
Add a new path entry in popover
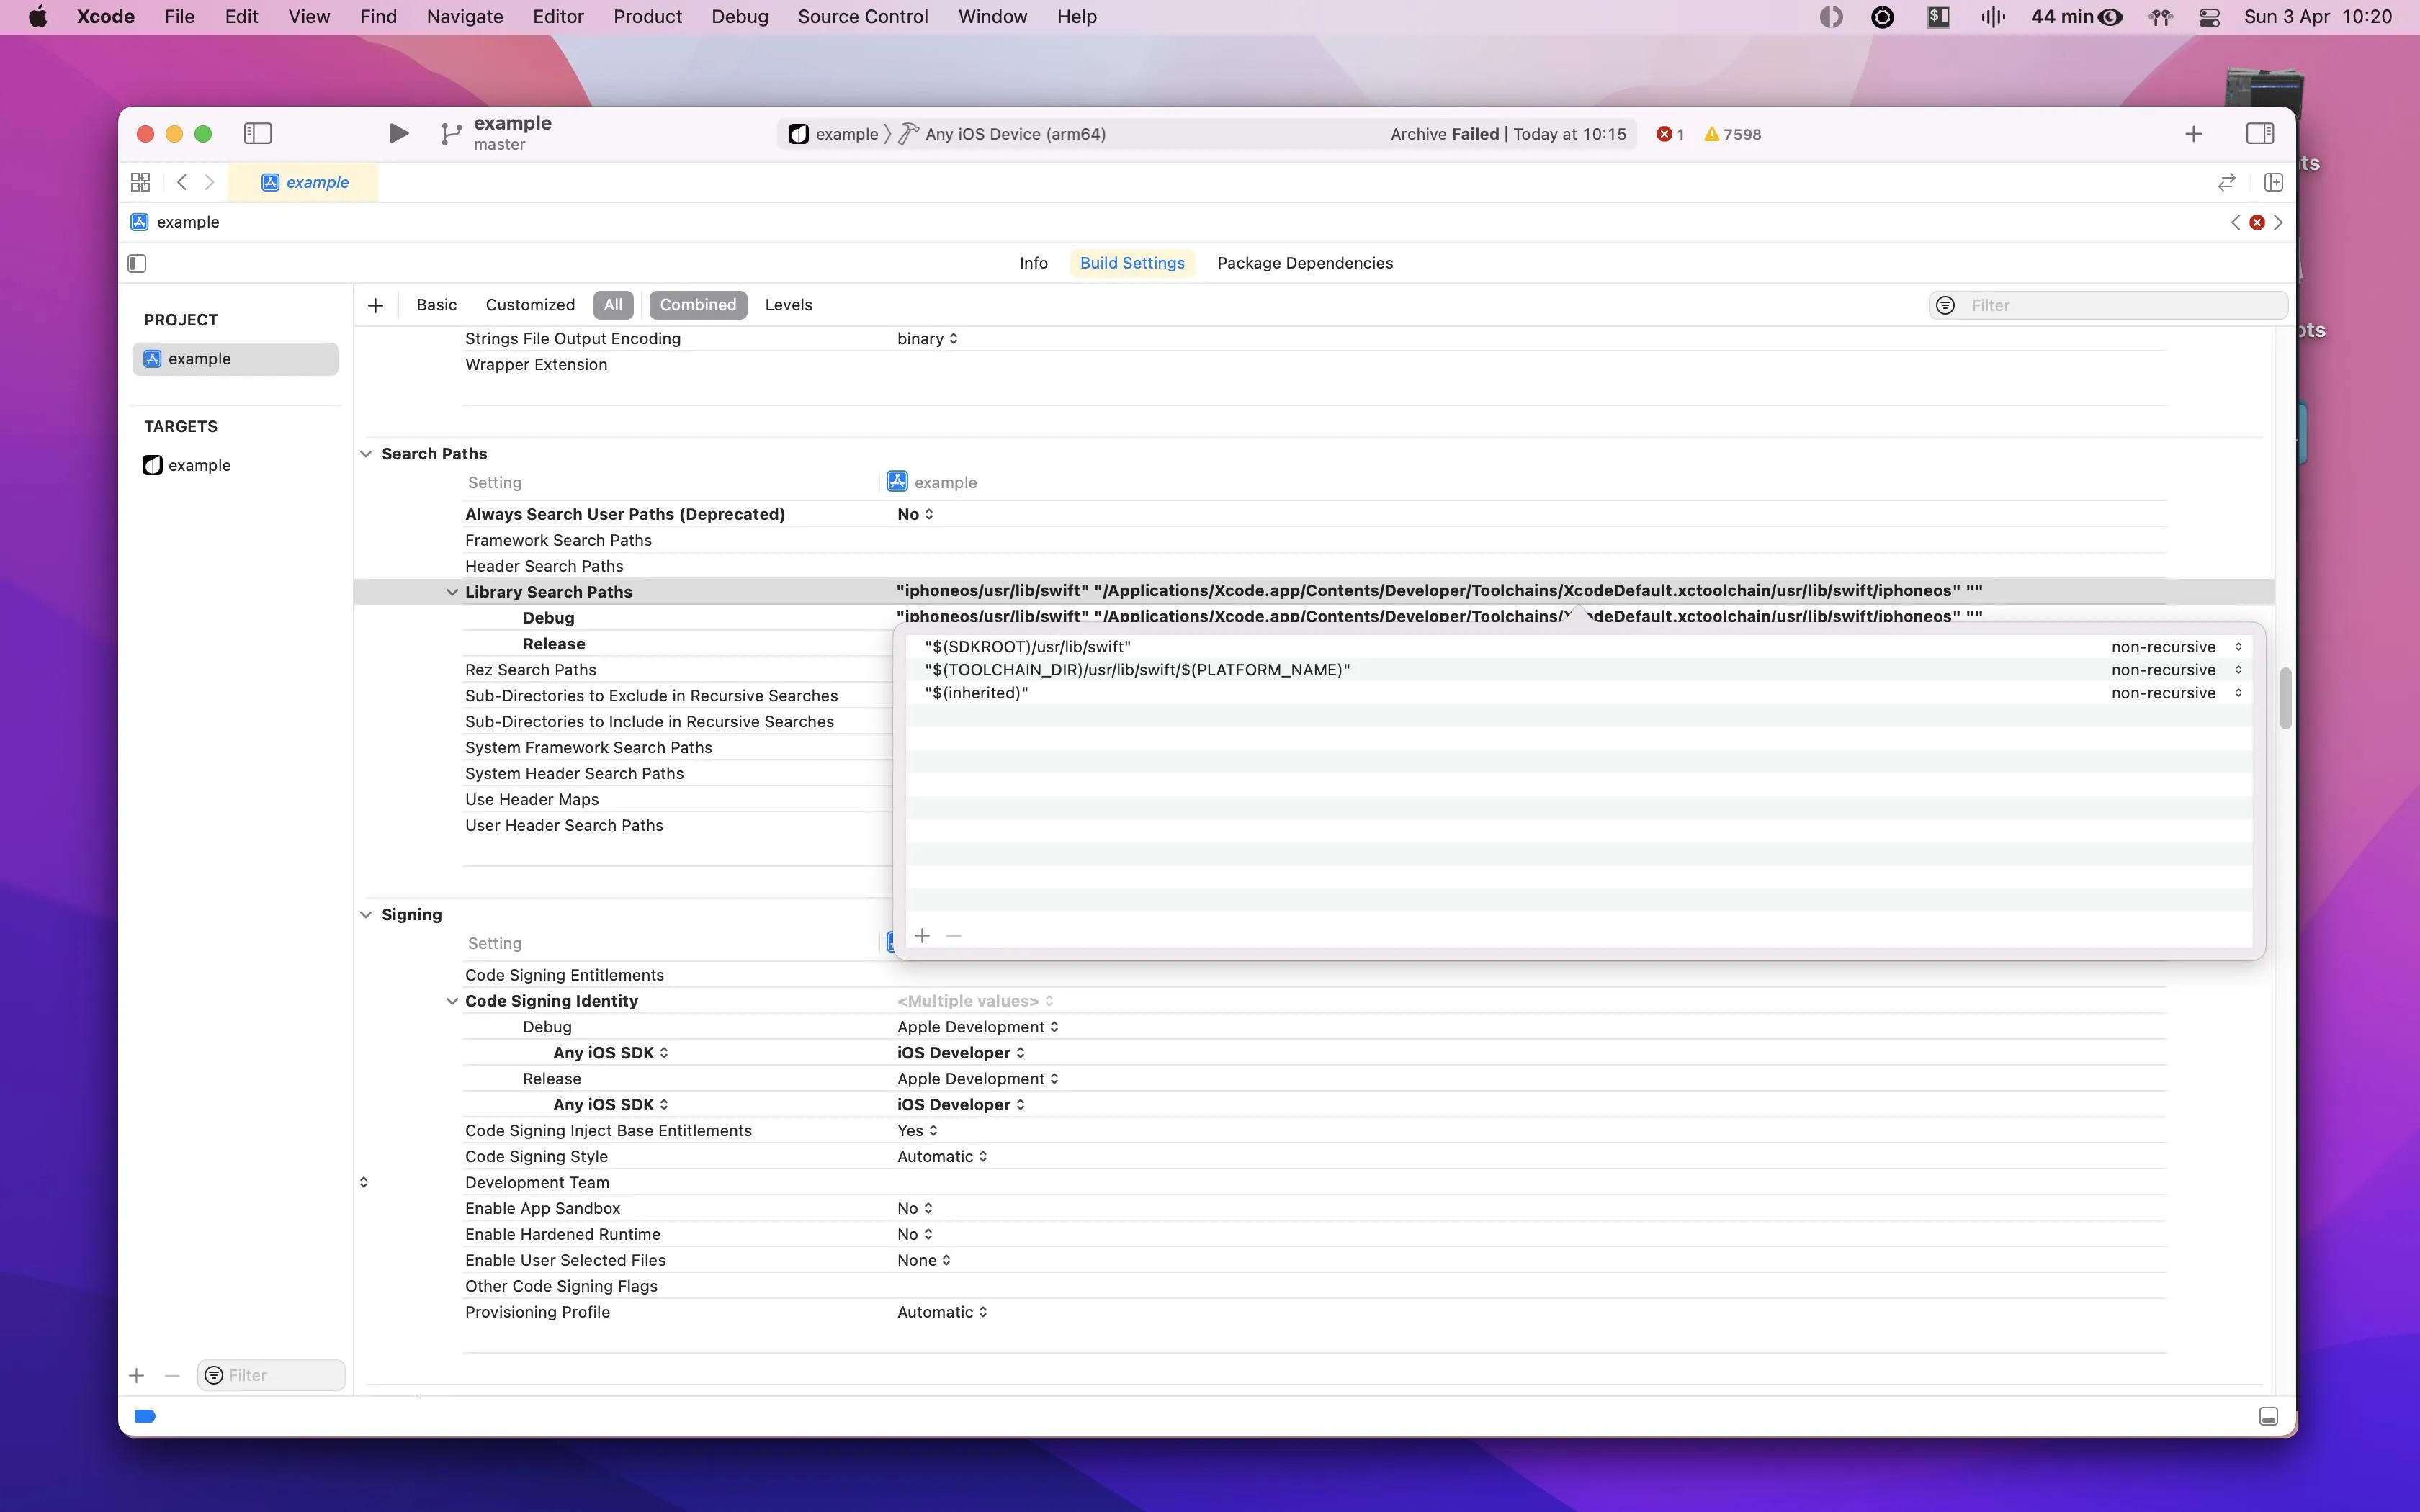pyautogui.click(x=922, y=936)
